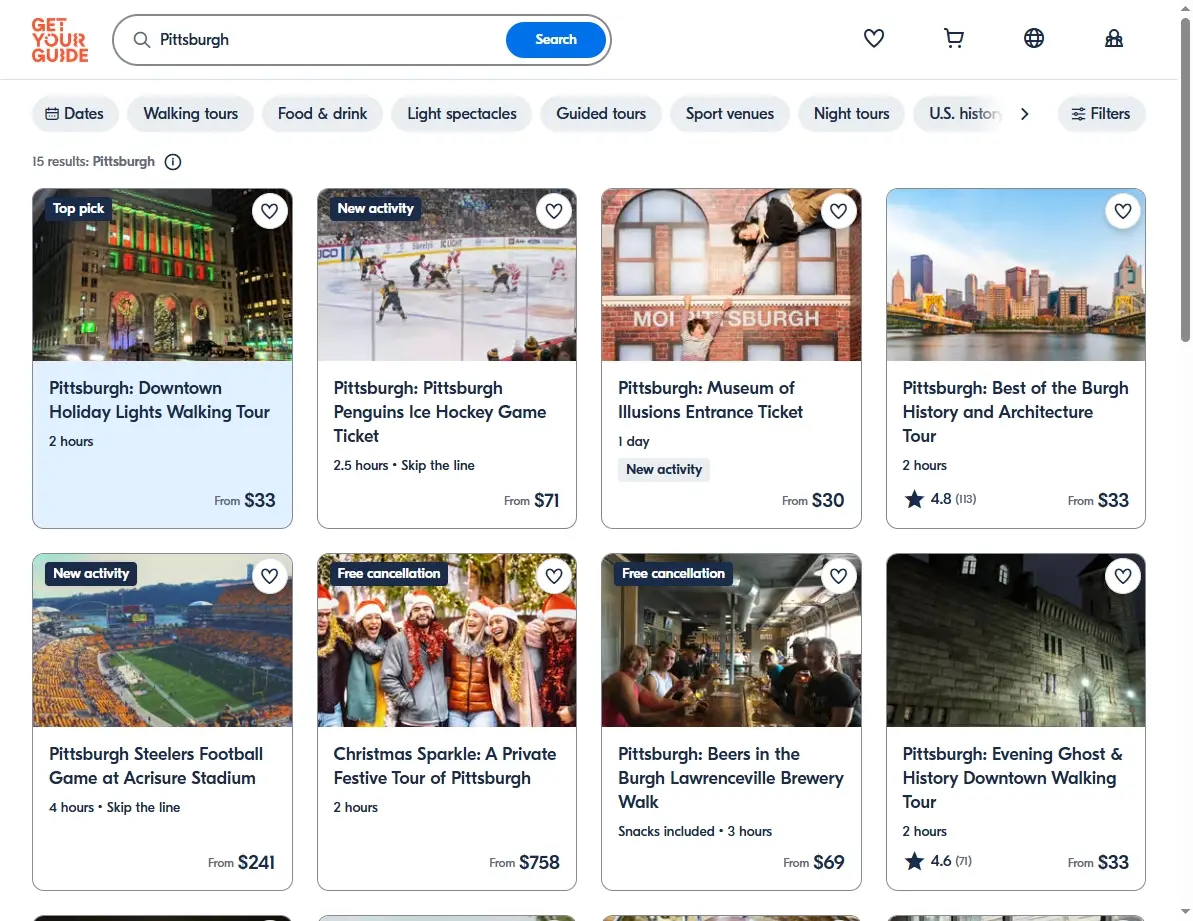The image size is (1193, 921).
Task: Open the shopping cart icon
Action: [x=953, y=38]
